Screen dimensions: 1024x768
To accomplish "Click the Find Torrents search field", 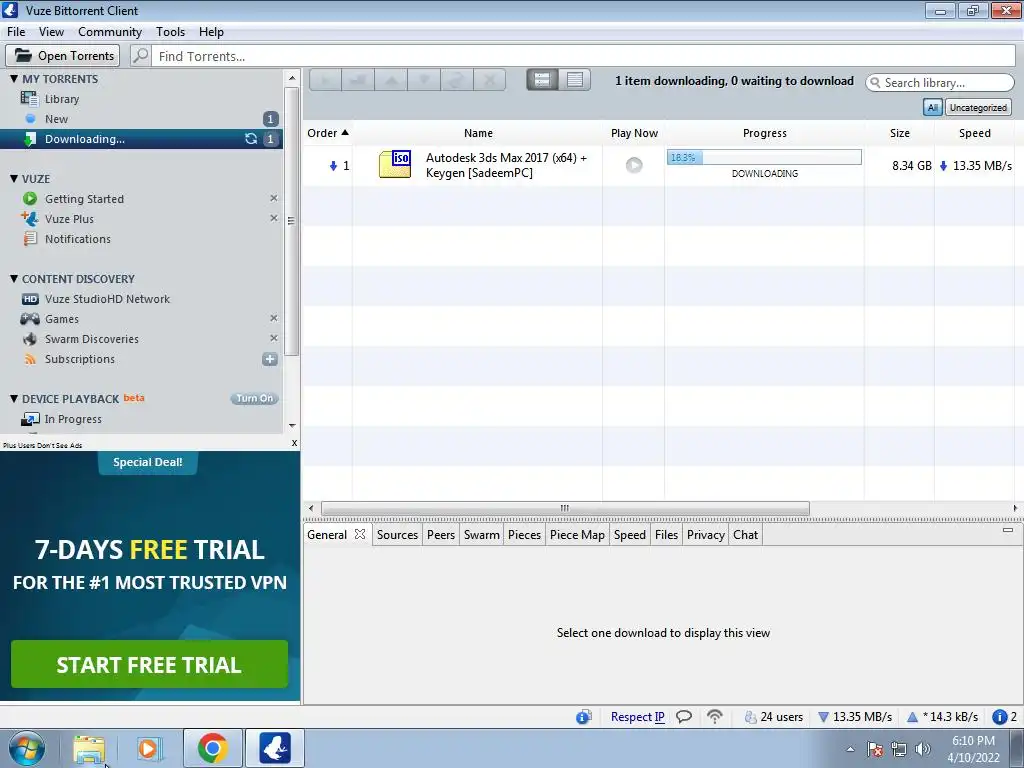I will 585,56.
